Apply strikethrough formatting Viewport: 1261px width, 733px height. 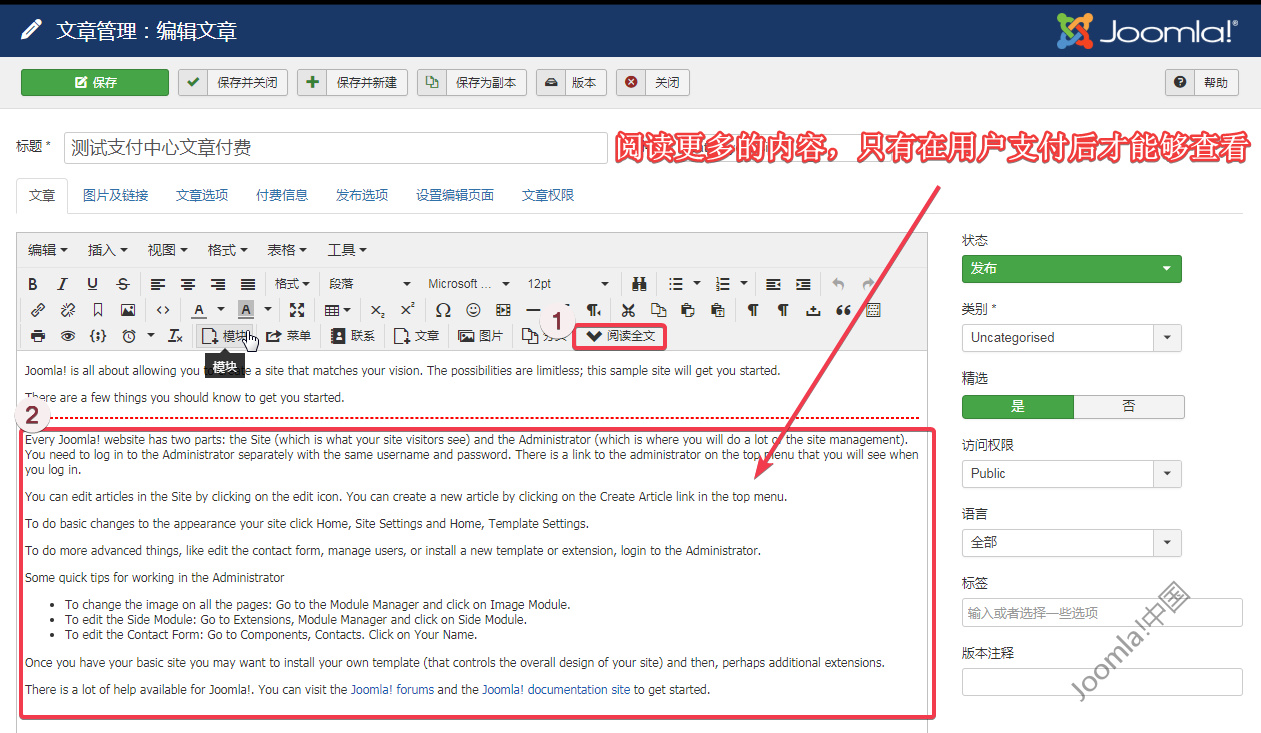[123, 284]
